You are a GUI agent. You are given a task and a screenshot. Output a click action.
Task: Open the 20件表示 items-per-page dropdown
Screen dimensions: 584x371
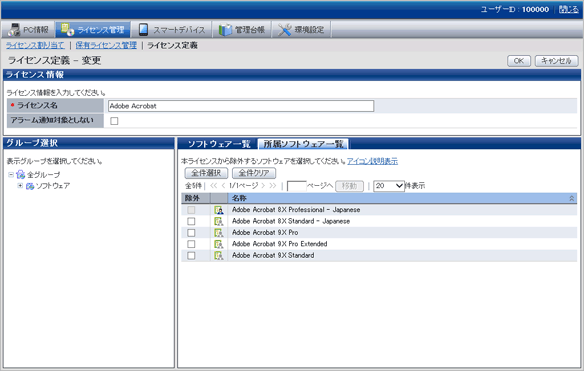[389, 186]
